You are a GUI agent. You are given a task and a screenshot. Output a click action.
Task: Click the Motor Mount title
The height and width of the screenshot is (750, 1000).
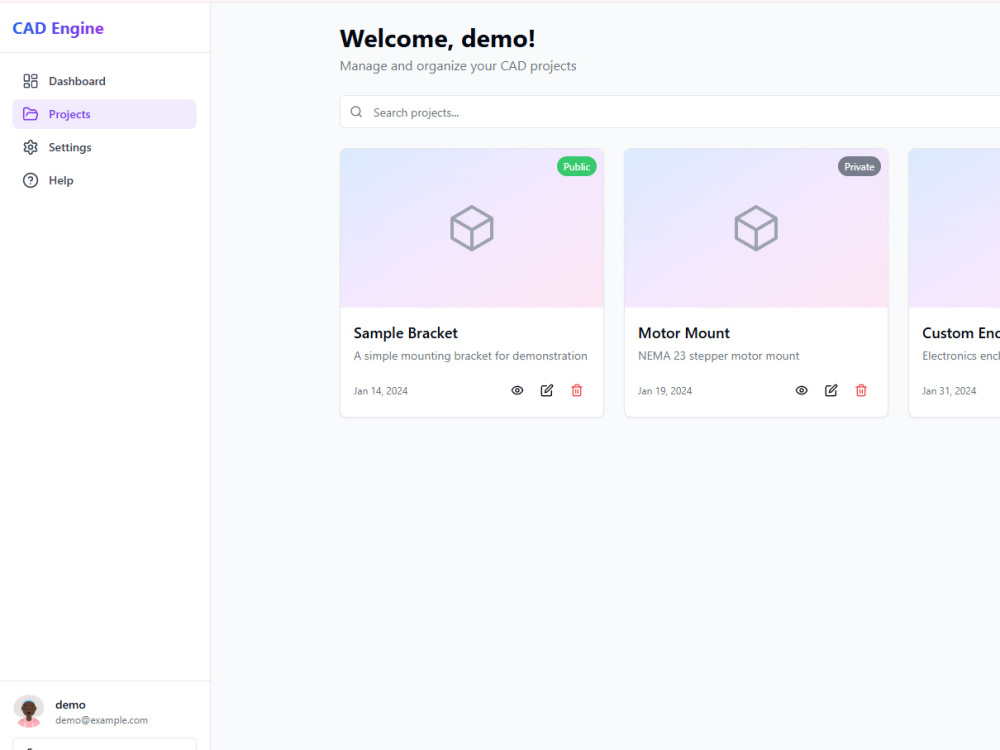click(x=684, y=333)
